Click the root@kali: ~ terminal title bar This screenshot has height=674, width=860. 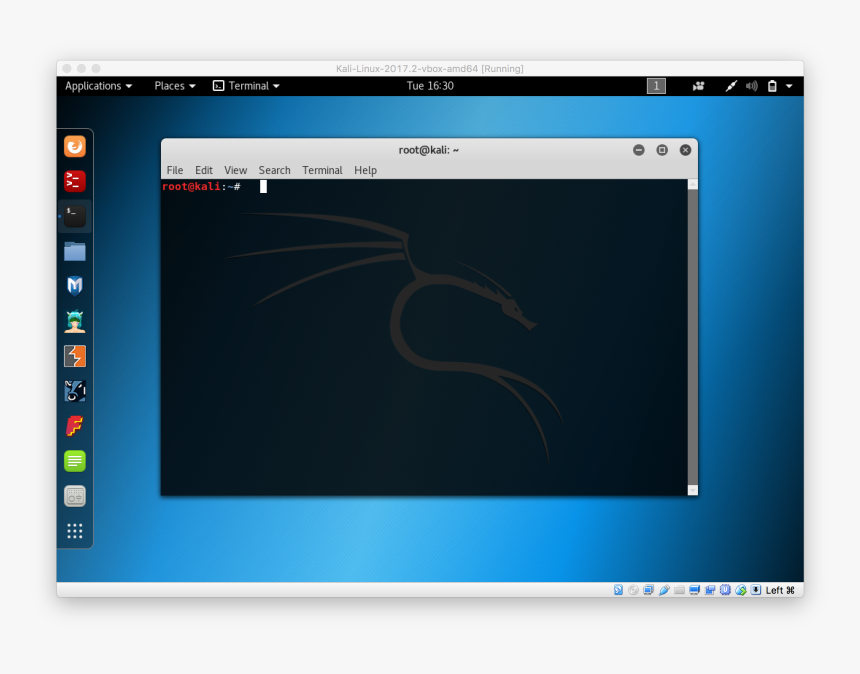tap(428, 150)
